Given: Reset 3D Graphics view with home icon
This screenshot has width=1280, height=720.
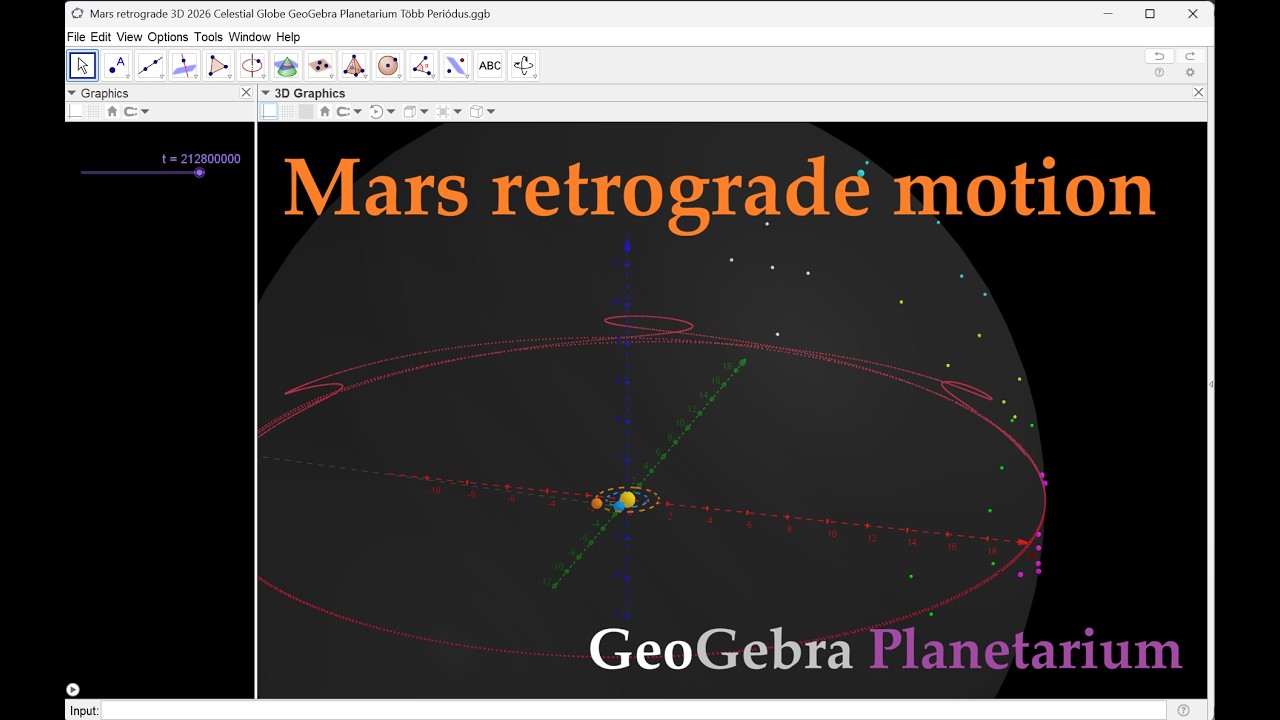Looking at the screenshot, I should [x=325, y=111].
